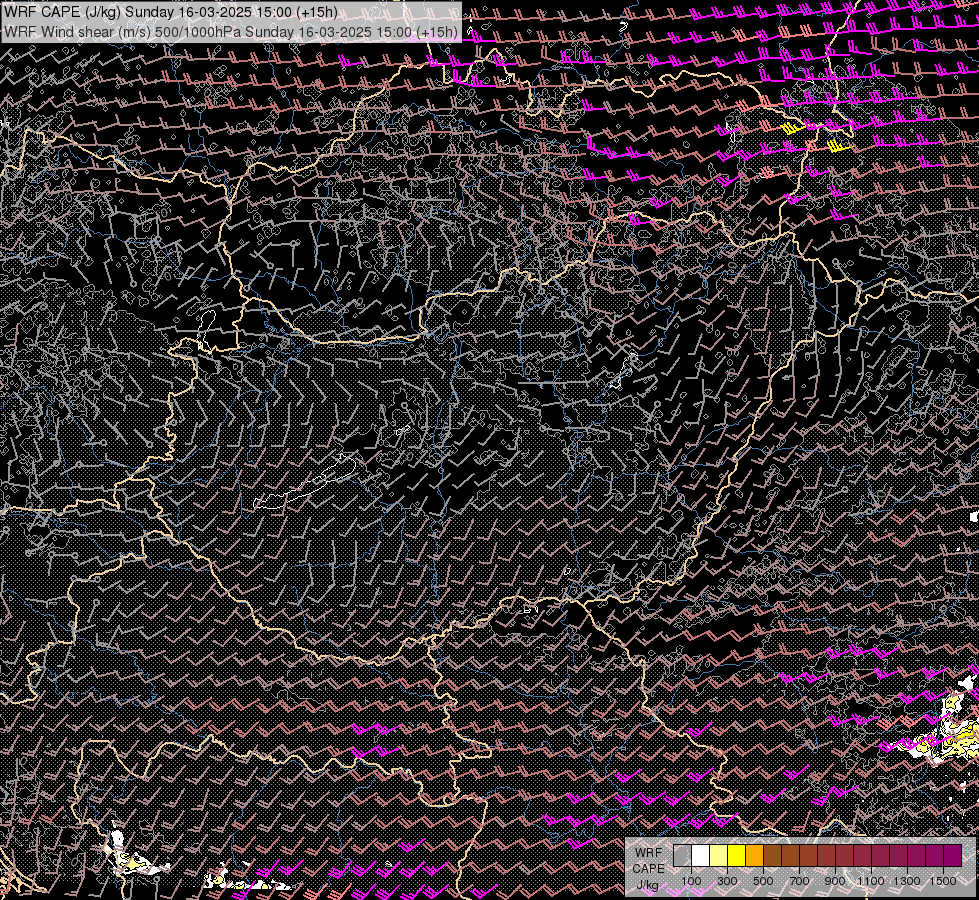Select the rightmost purple legend swatch
979x900 pixels.
click(953, 855)
